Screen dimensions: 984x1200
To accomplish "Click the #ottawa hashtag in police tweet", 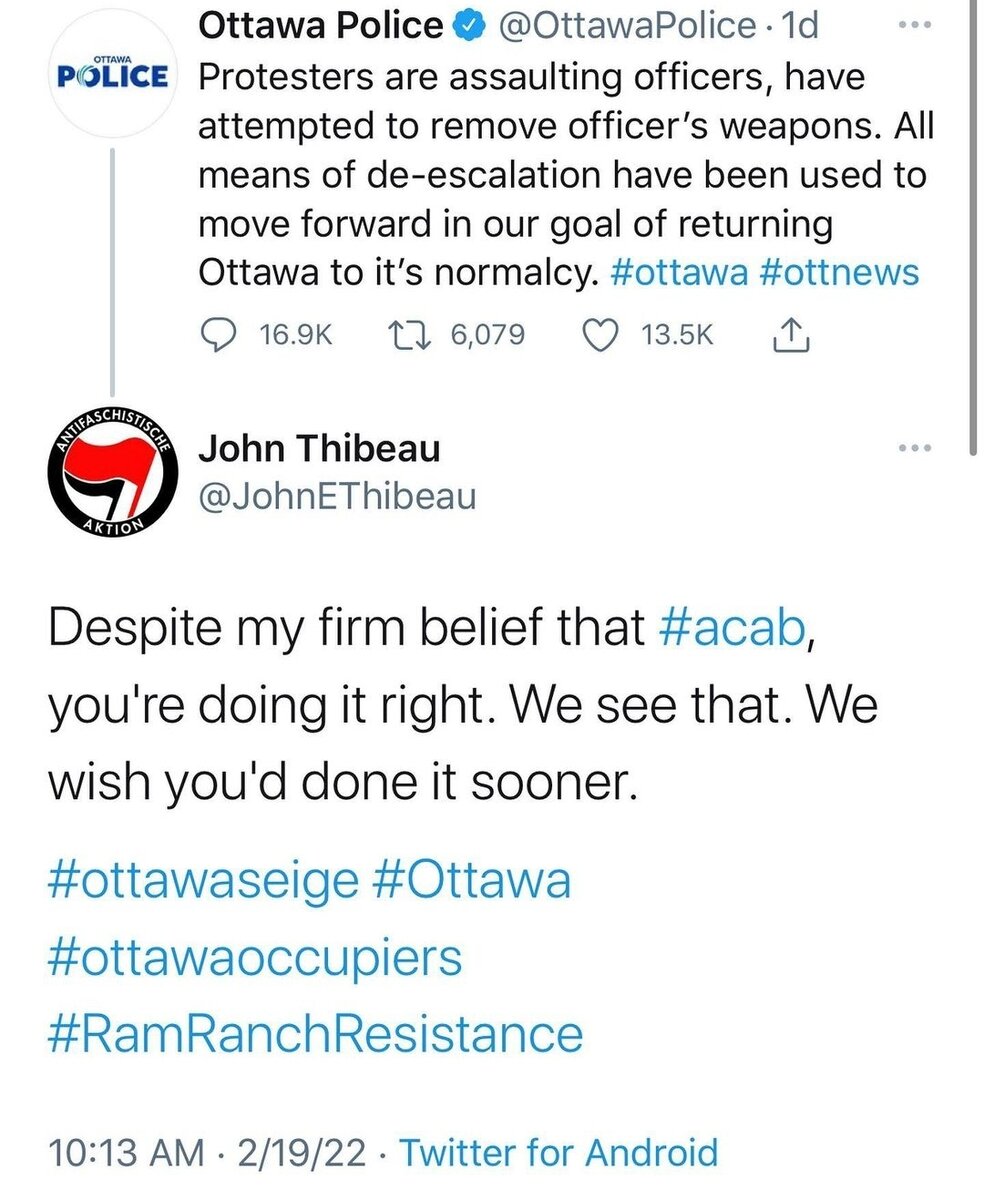I will [677, 272].
